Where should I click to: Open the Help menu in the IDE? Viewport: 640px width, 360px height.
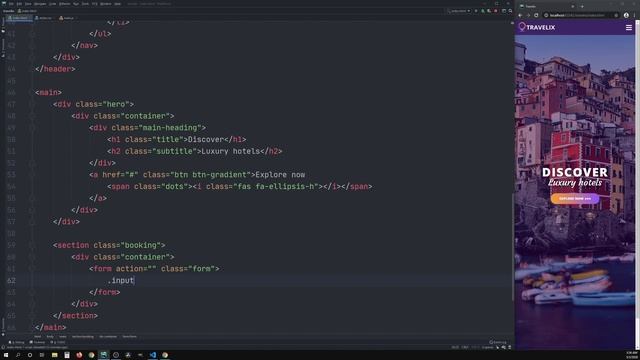point(118,4)
